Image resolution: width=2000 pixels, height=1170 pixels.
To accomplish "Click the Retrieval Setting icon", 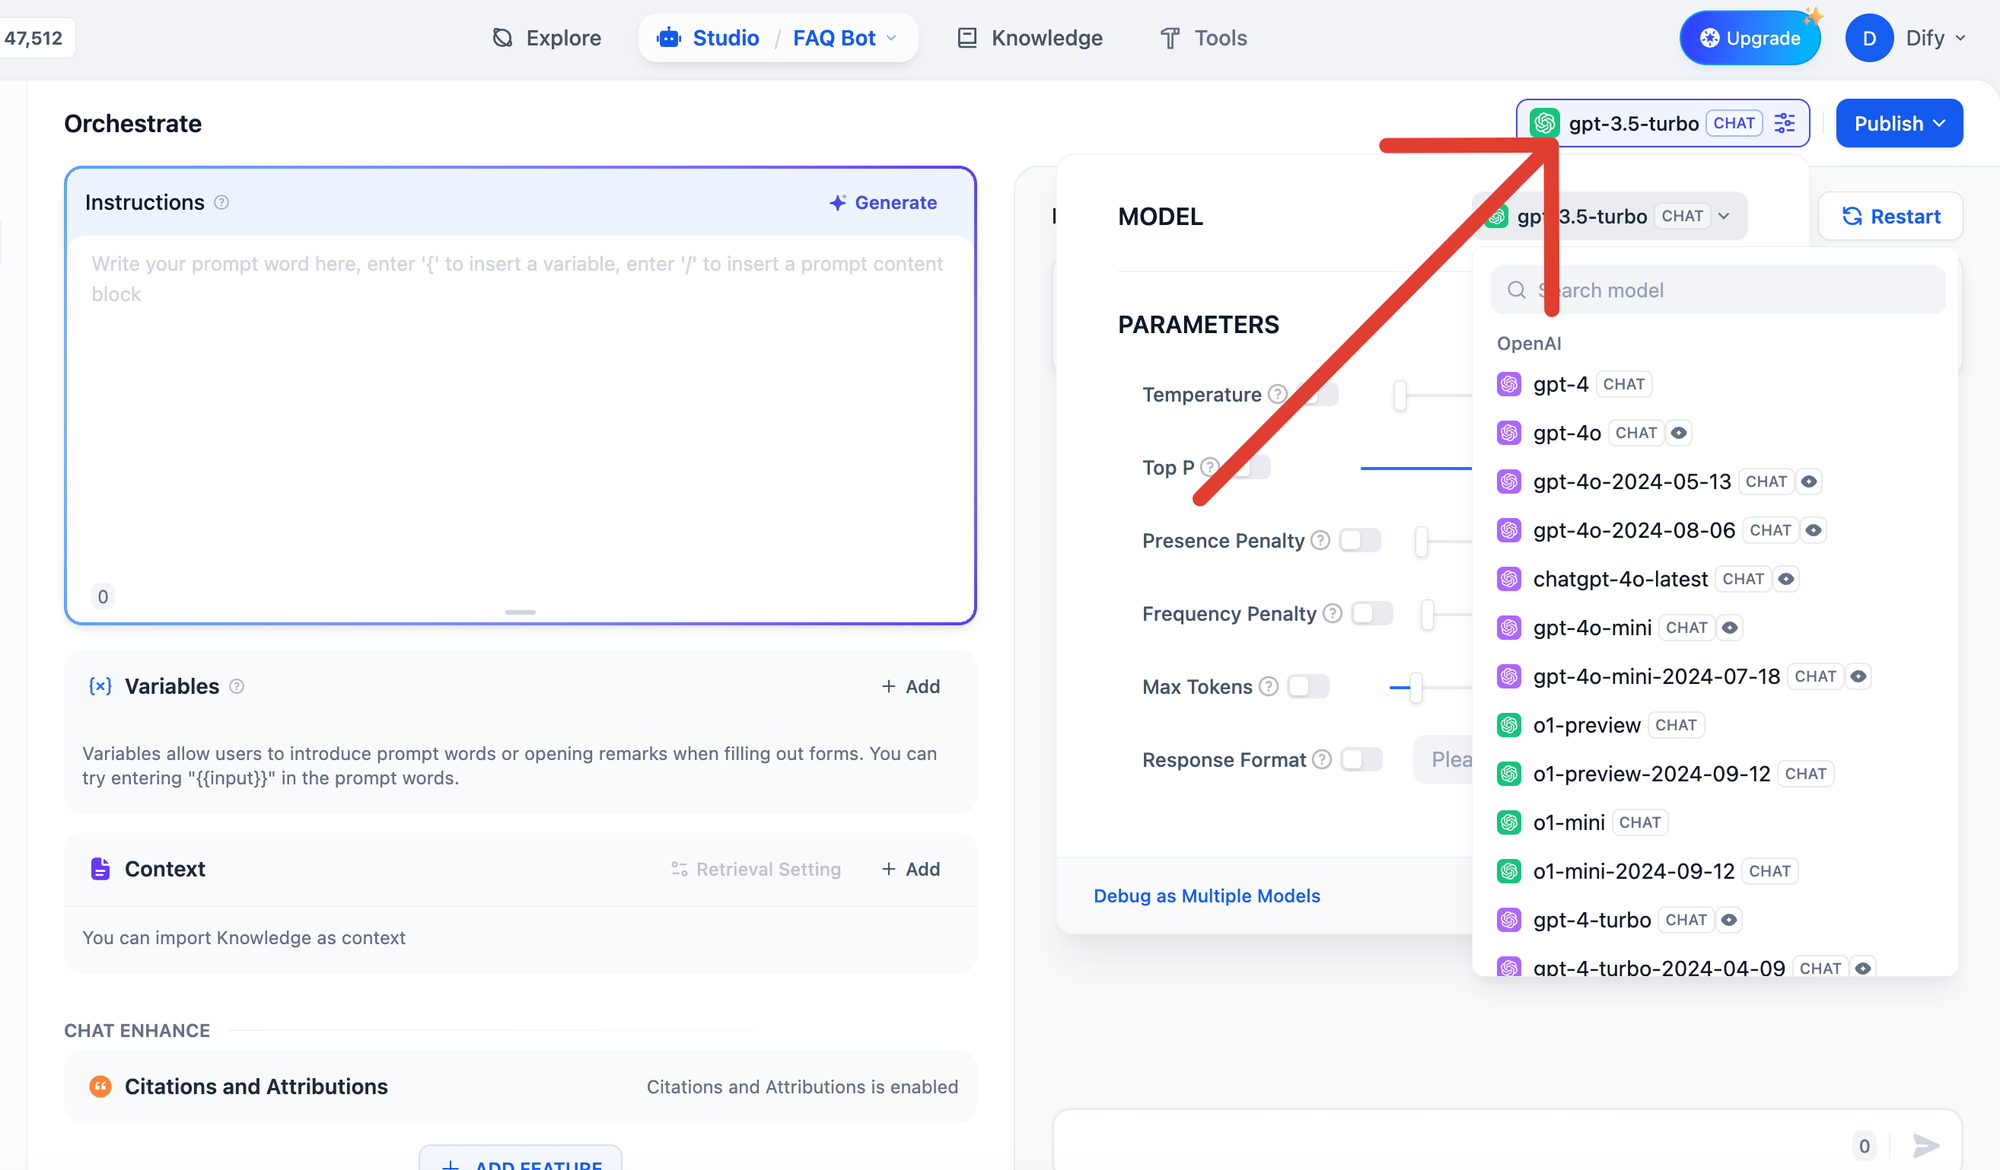I will tap(680, 869).
